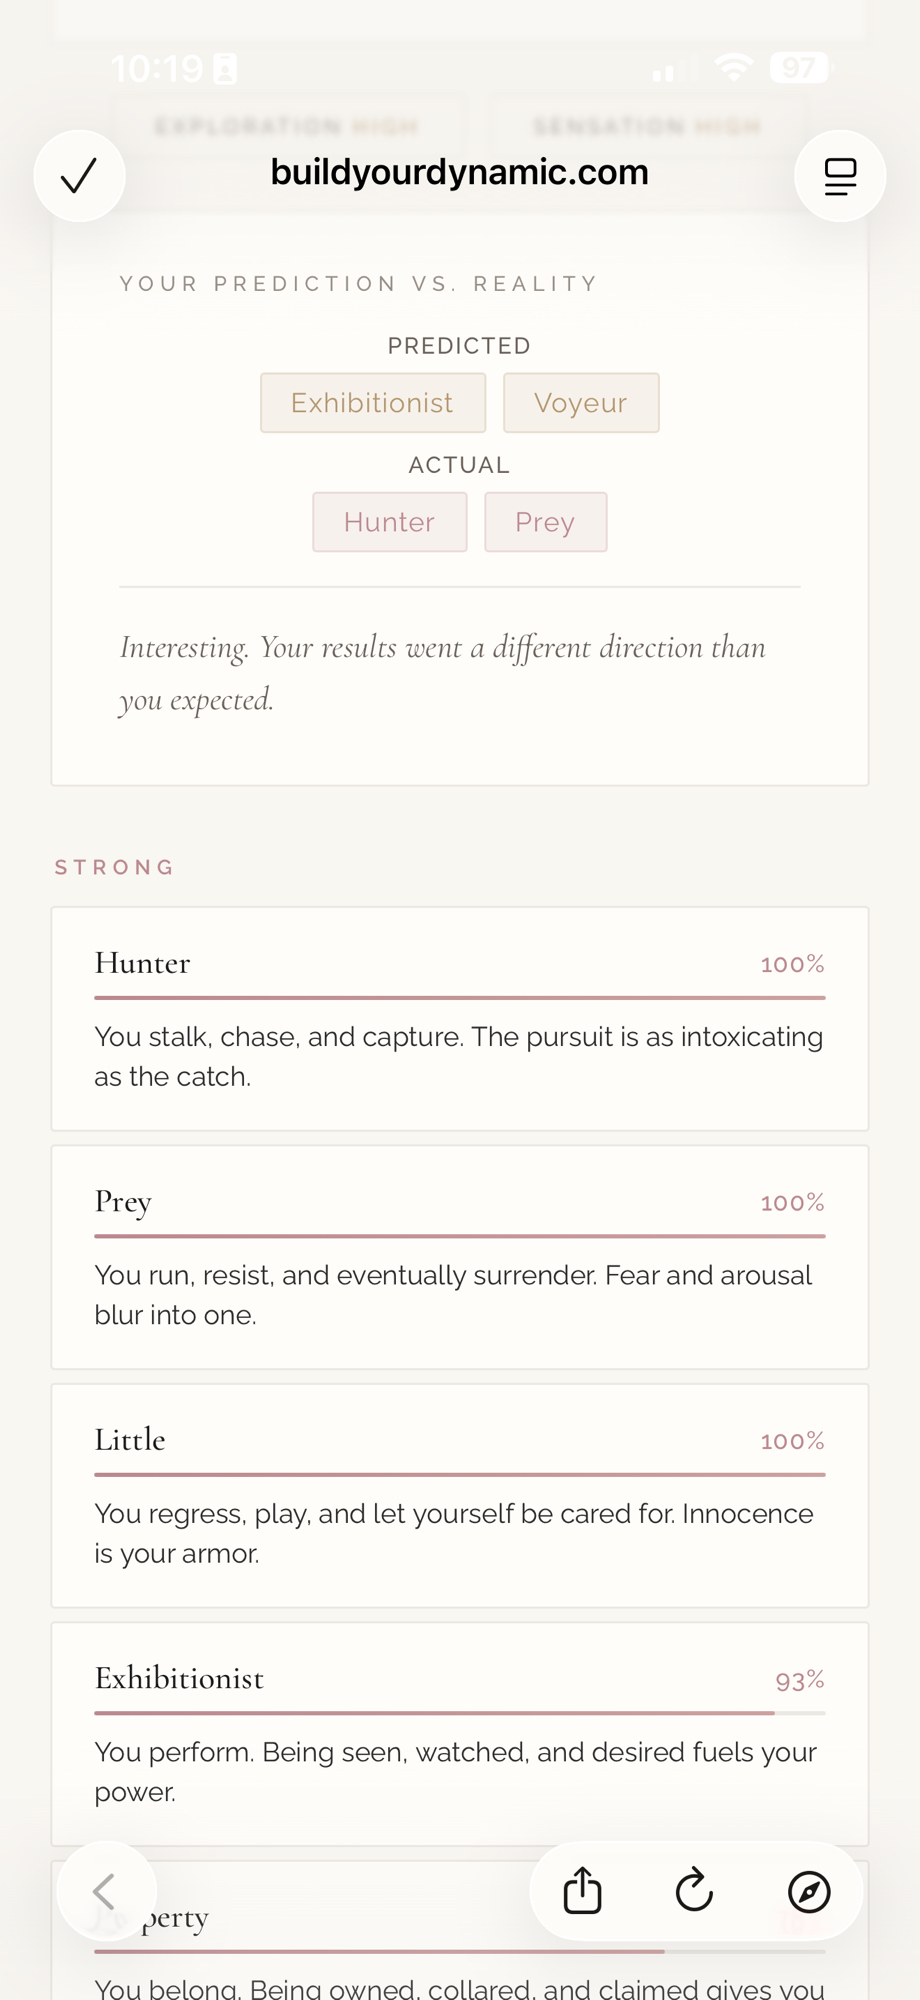Open the reader/page menu icon
Screen dimensions: 920x2000
tap(840, 176)
